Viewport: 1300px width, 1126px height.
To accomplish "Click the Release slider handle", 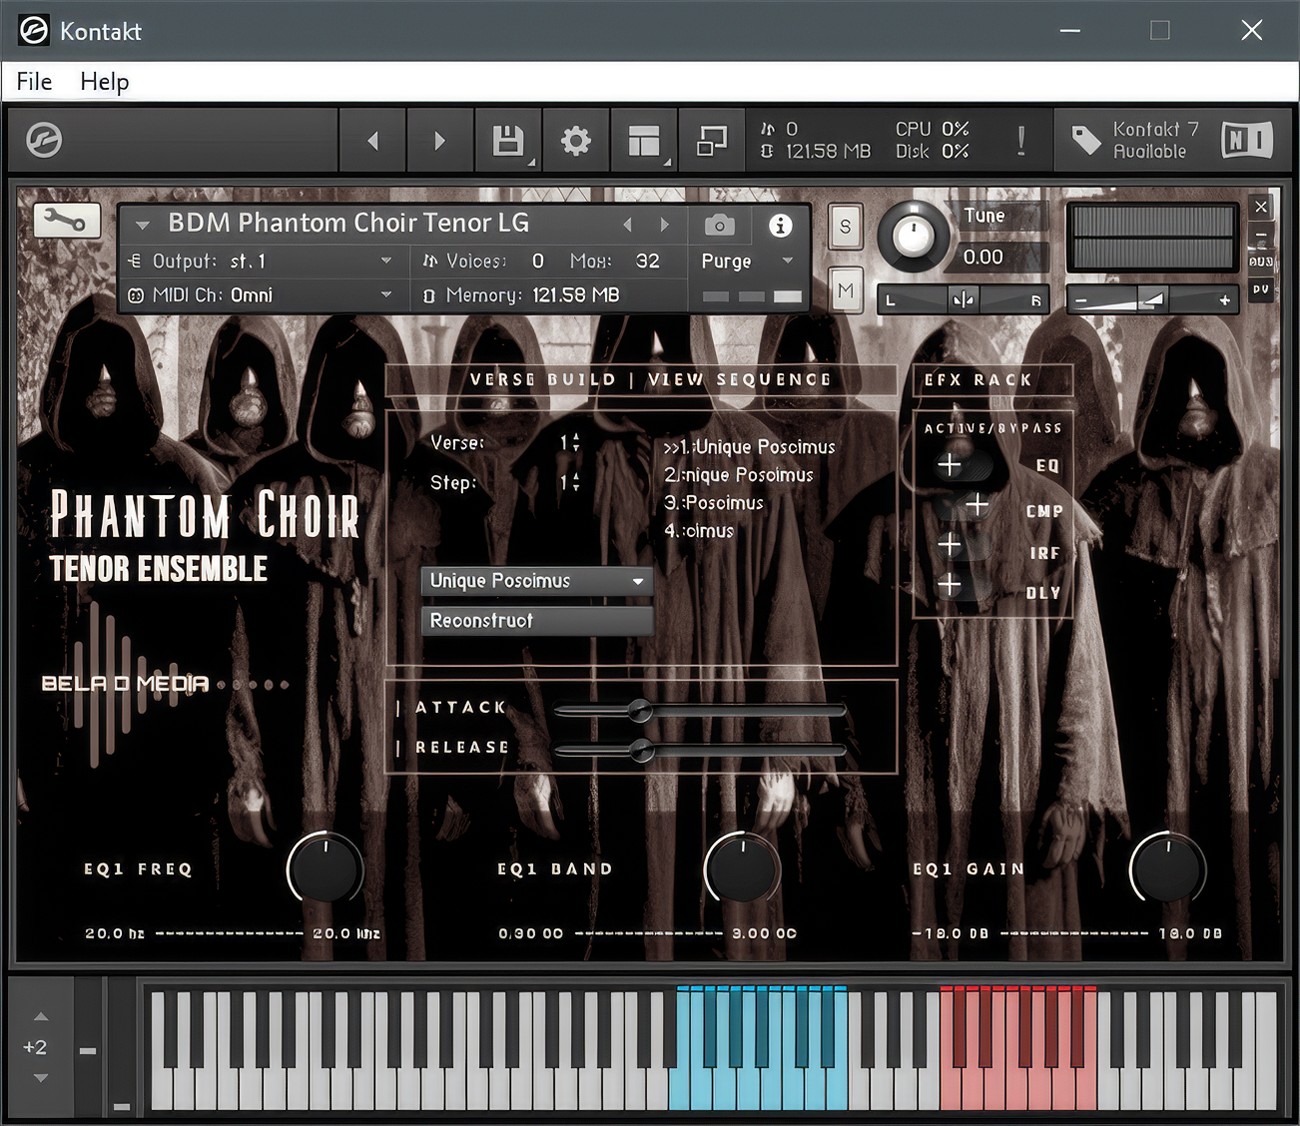I will click(x=641, y=750).
